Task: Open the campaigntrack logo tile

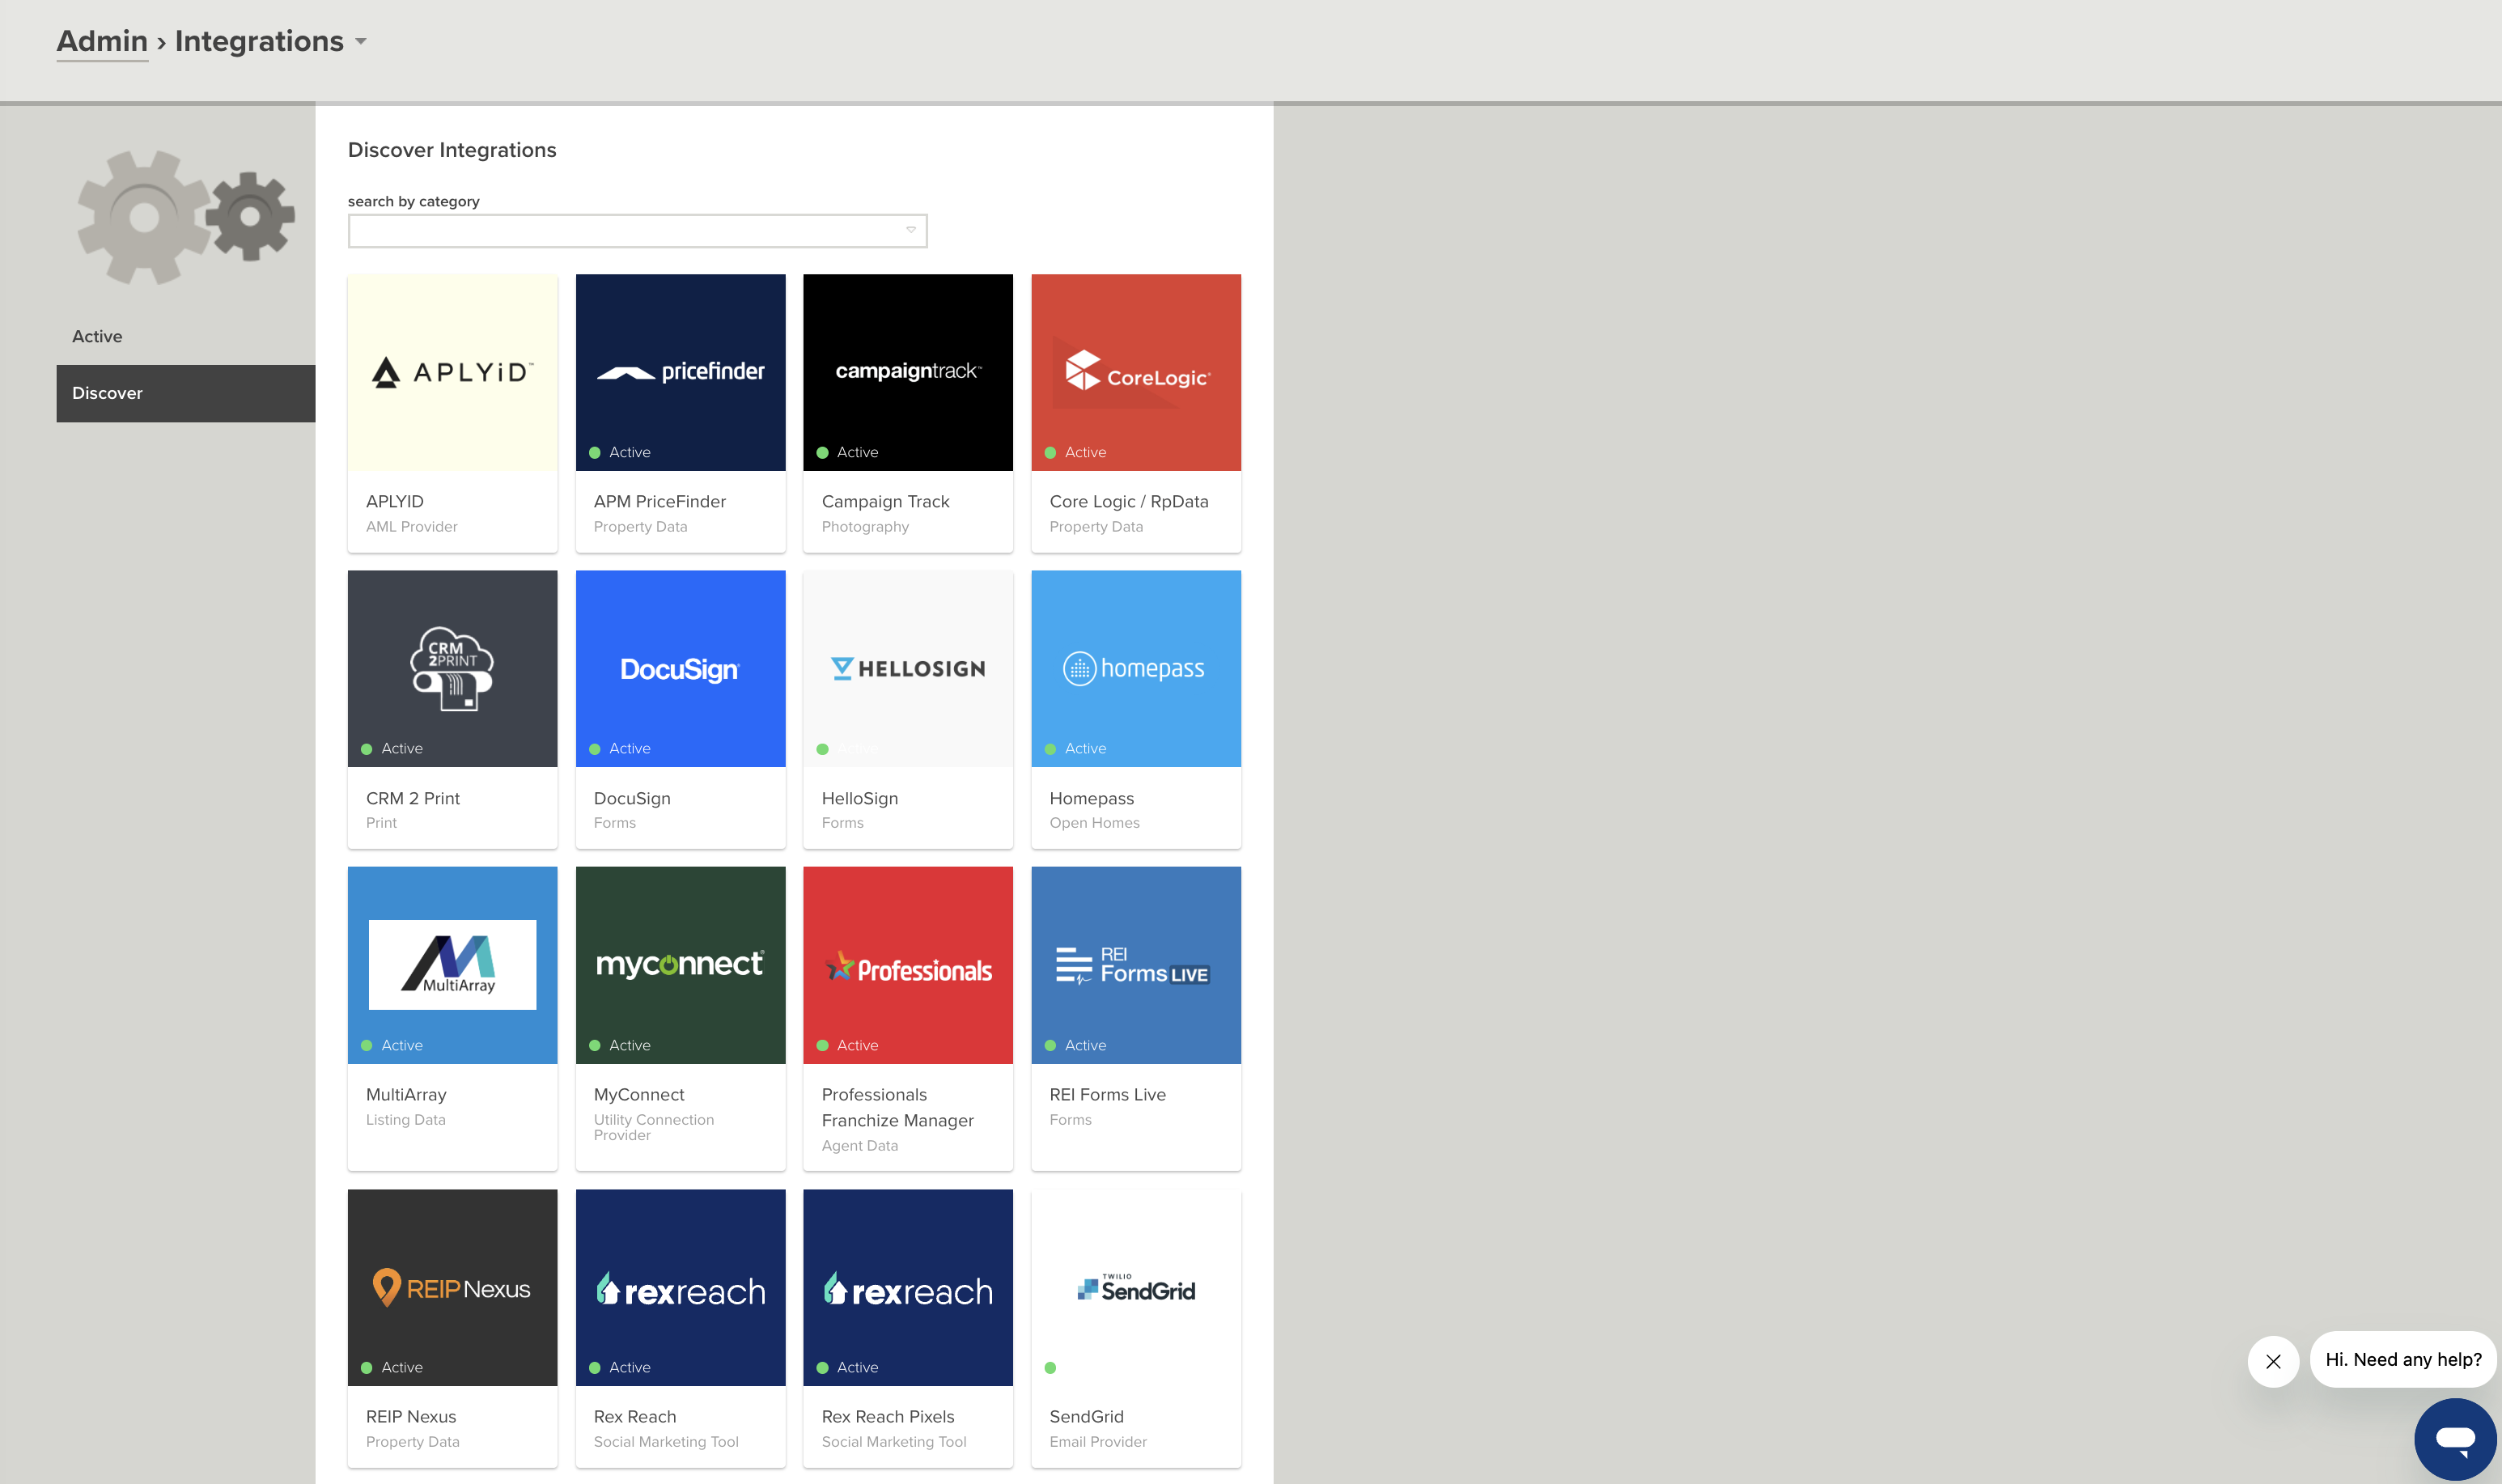Action: coord(908,372)
